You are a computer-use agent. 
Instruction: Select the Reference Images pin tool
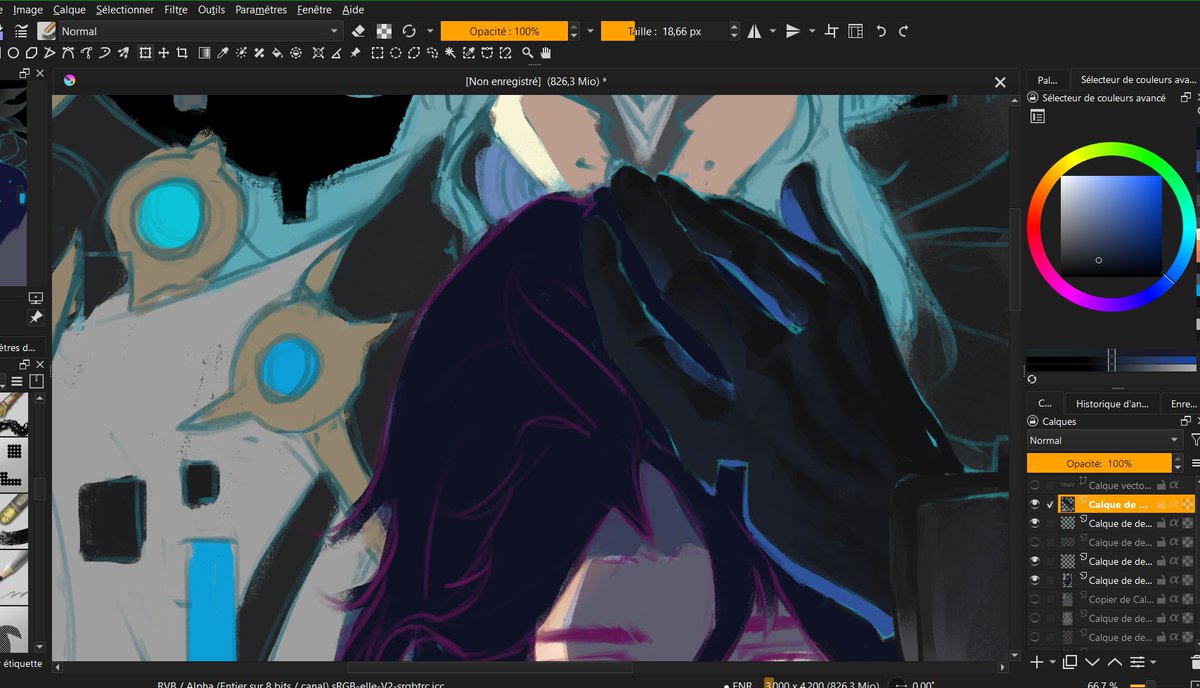coord(355,53)
